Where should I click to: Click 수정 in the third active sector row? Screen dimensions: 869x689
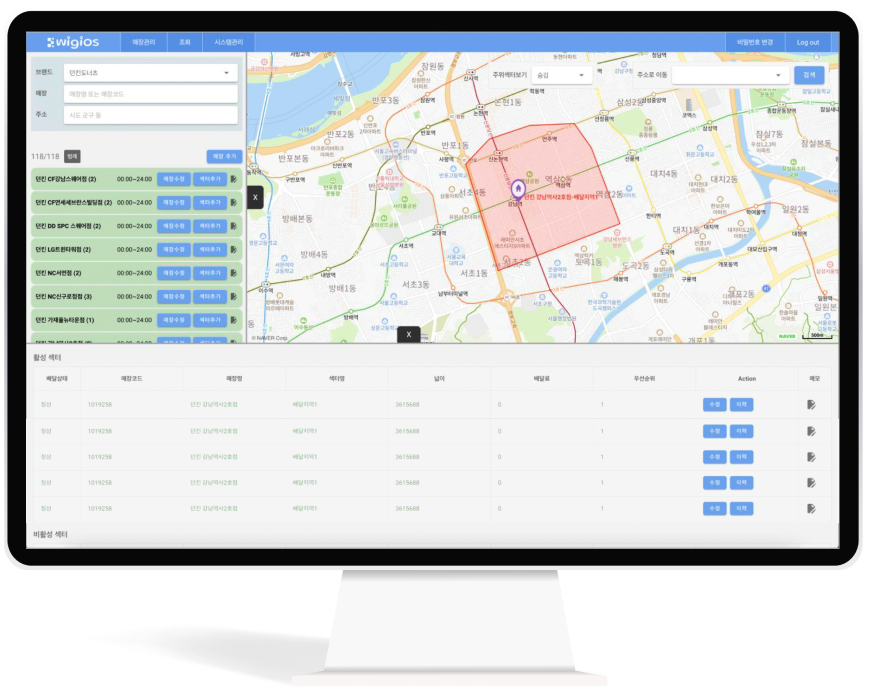click(714, 457)
